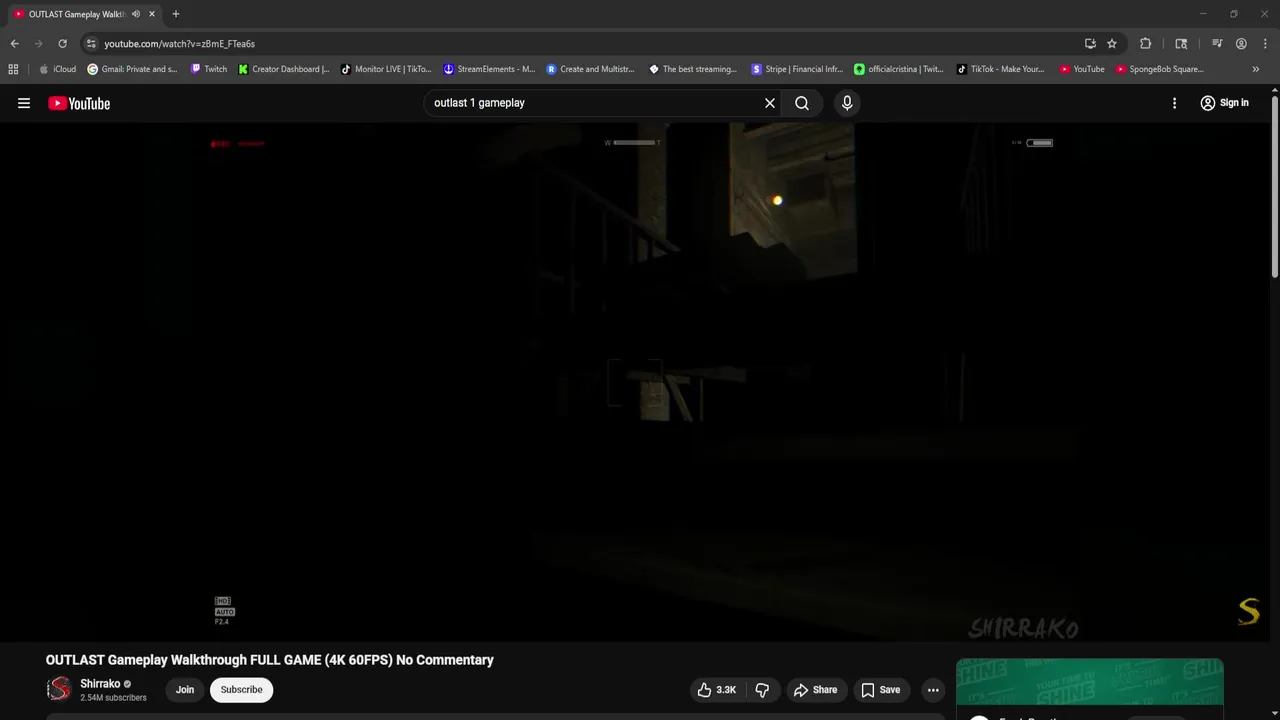Open The best streaming bookmark
Image resolution: width=1280 pixels, height=720 pixels.
point(693,69)
